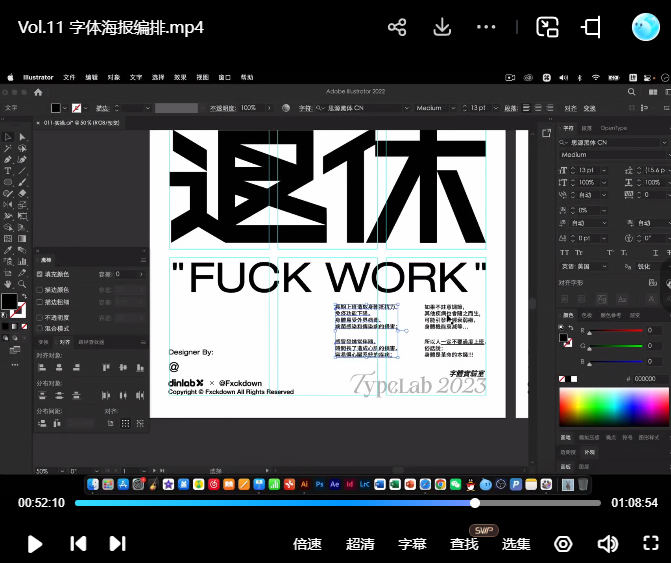Open the 文件 menu in Illustrator
This screenshot has height=563, width=671.
click(x=69, y=76)
